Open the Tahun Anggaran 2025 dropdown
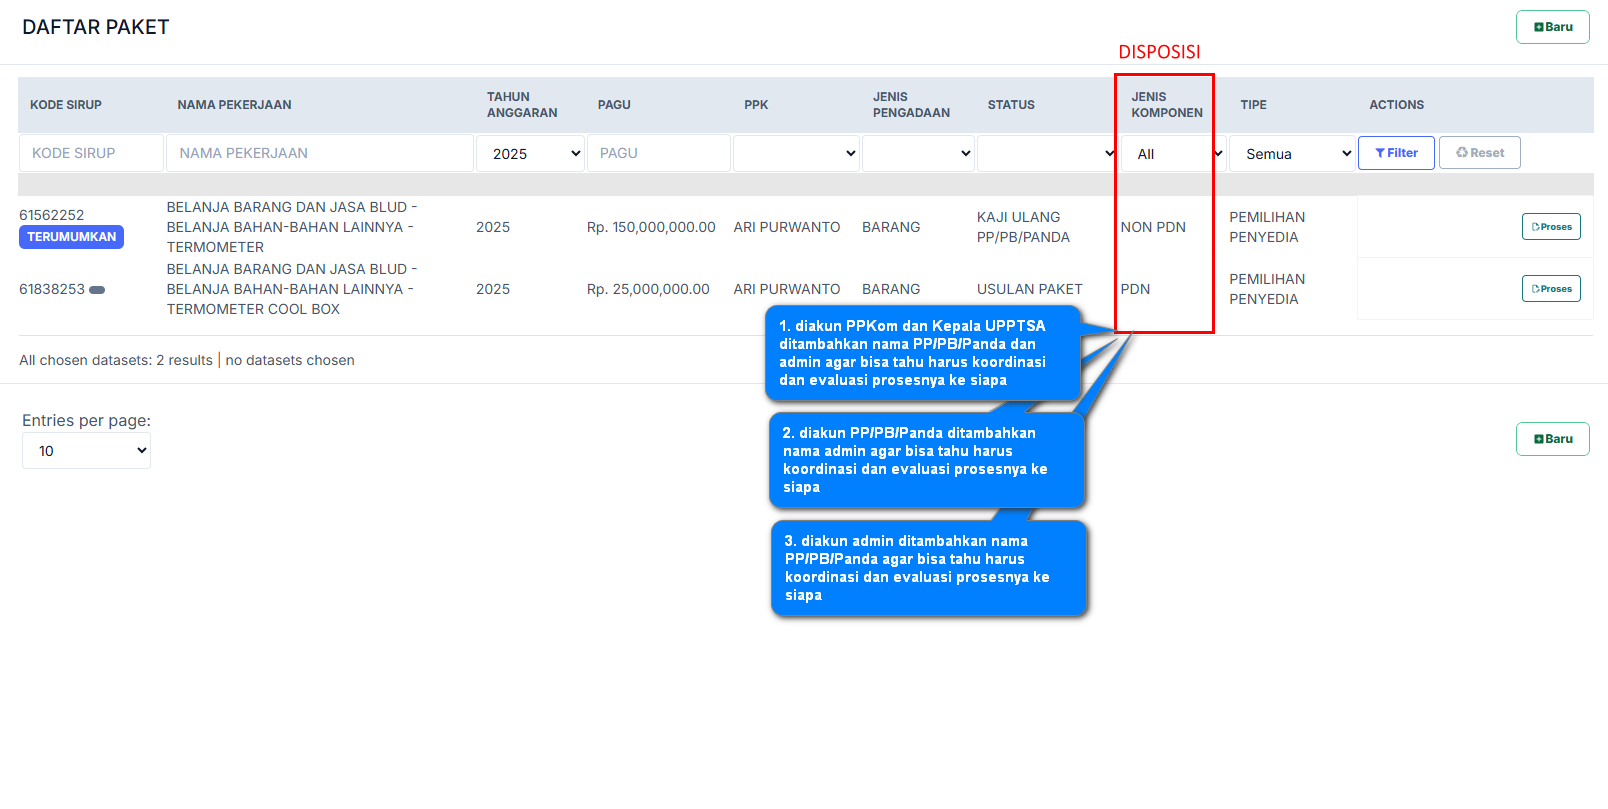The height and width of the screenshot is (809, 1608). pos(530,154)
